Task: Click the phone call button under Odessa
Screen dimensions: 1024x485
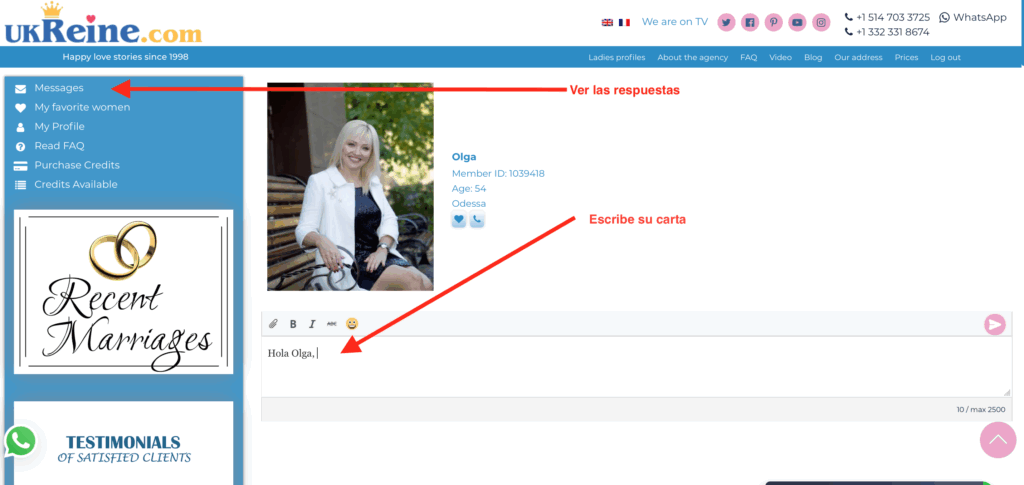Action: coord(477,221)
